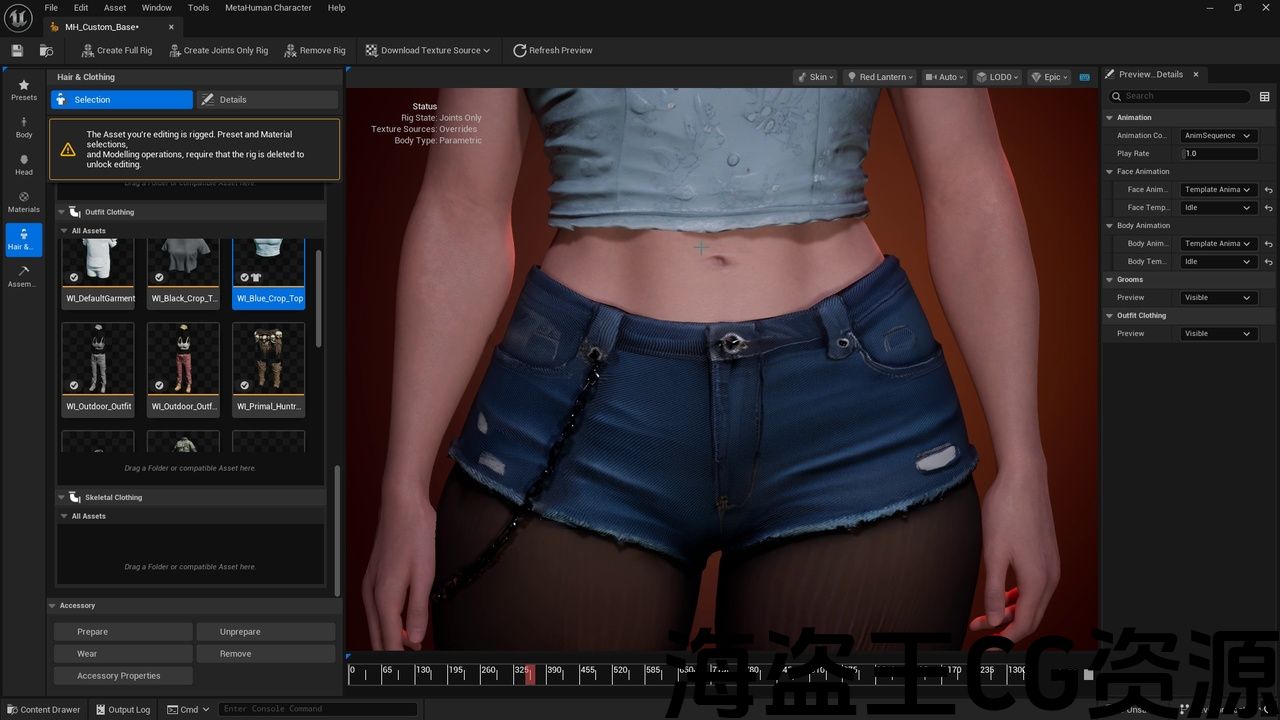Viewport: 1280px width, 720px height.
Task: Switch to the Materials sidebar panel
Action: point(24,201)
